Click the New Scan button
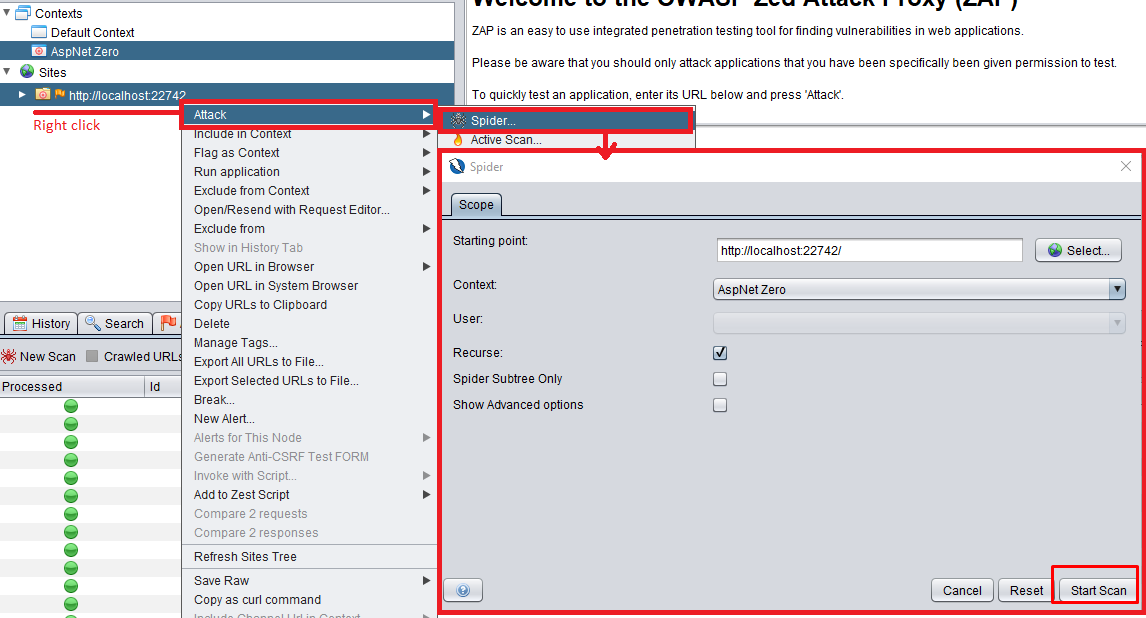This screenshot has width=1146, height=618. coord(39,356)
